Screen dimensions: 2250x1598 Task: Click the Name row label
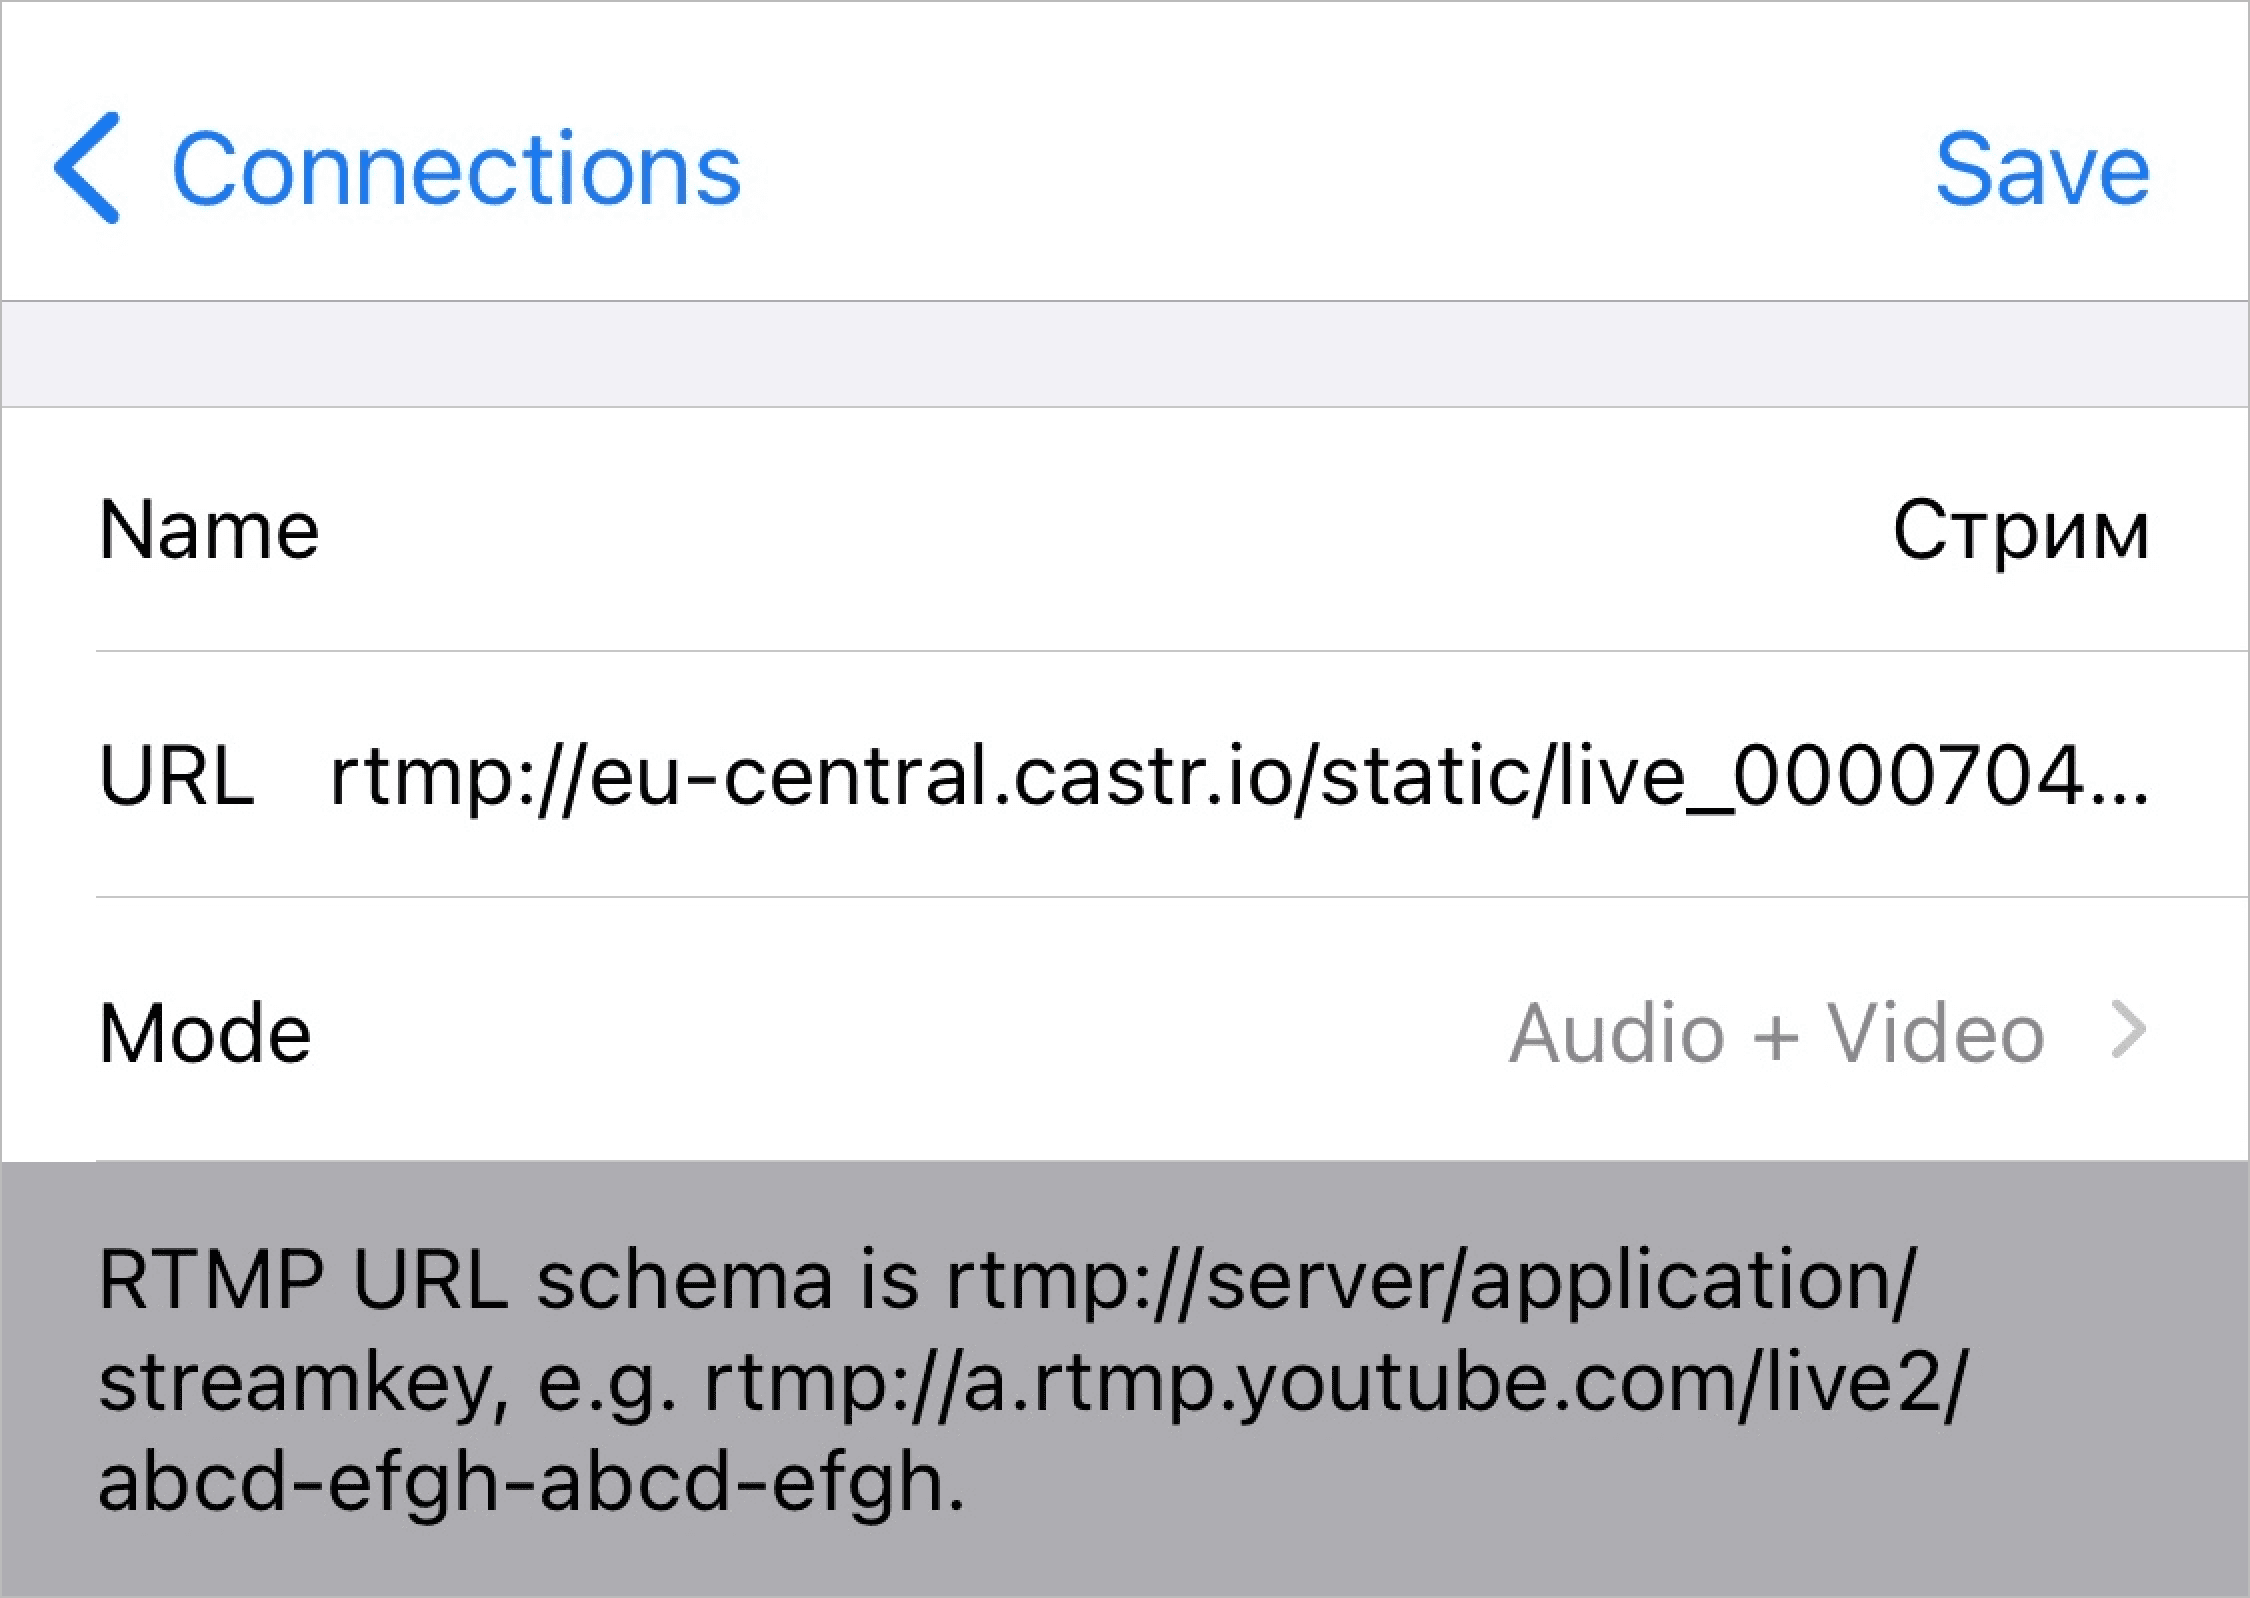[209, 530]
